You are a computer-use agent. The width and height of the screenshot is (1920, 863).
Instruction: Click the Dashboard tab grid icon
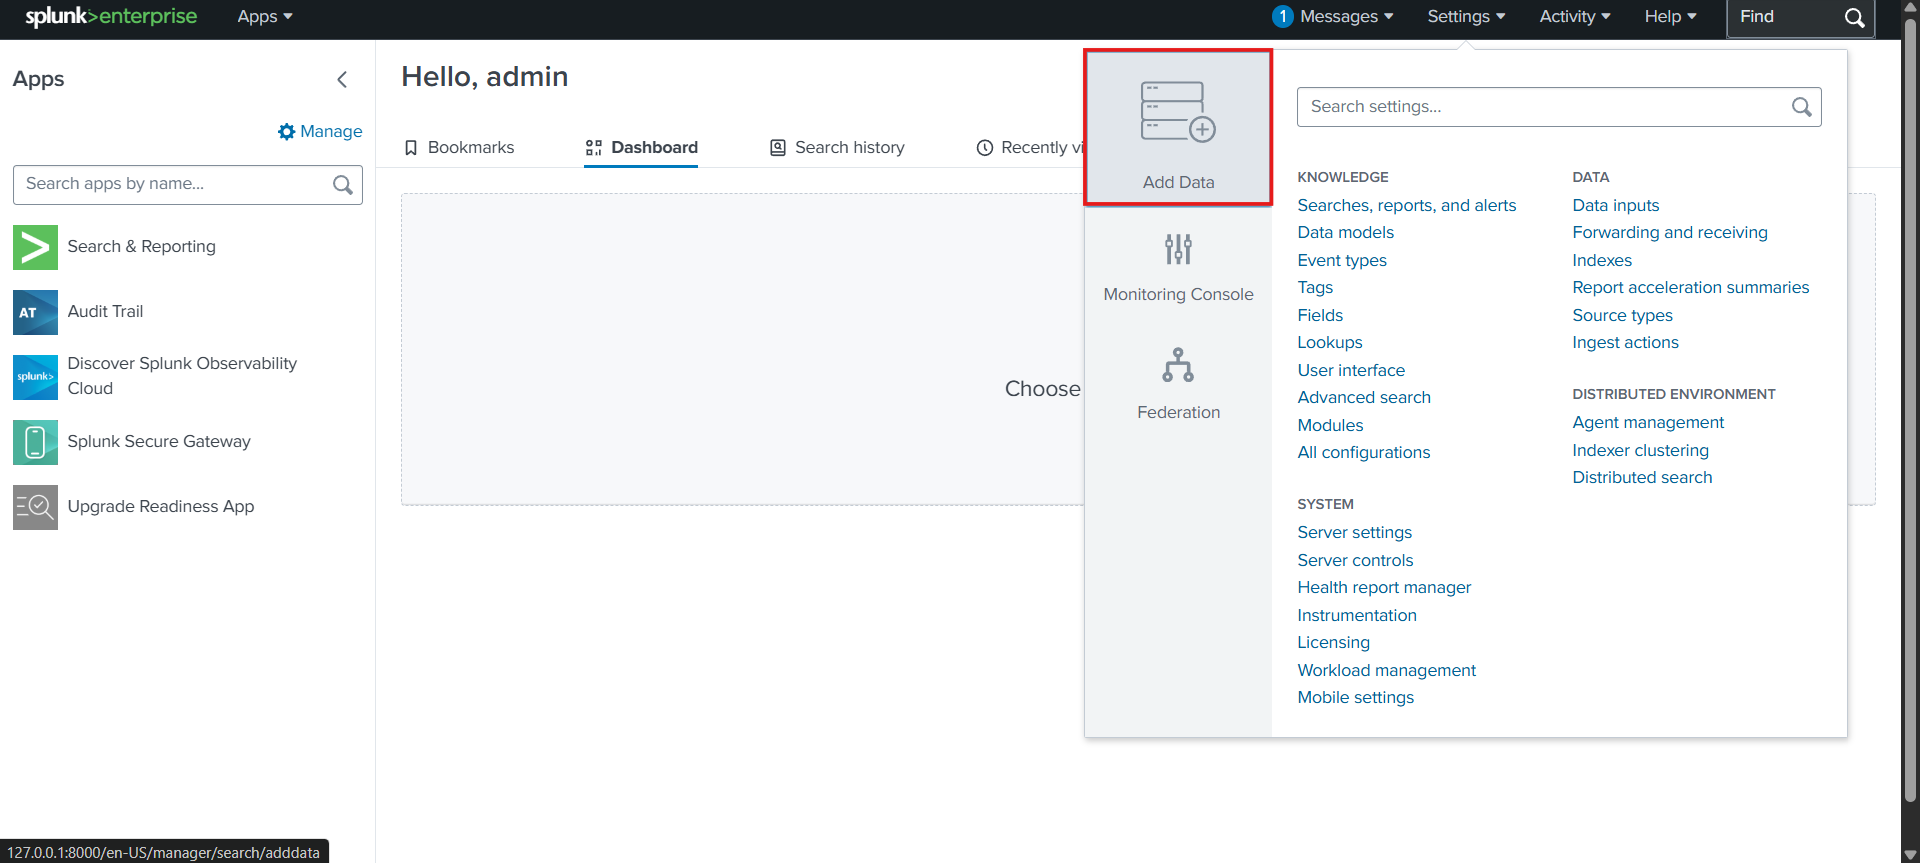[x=594, y=148]
